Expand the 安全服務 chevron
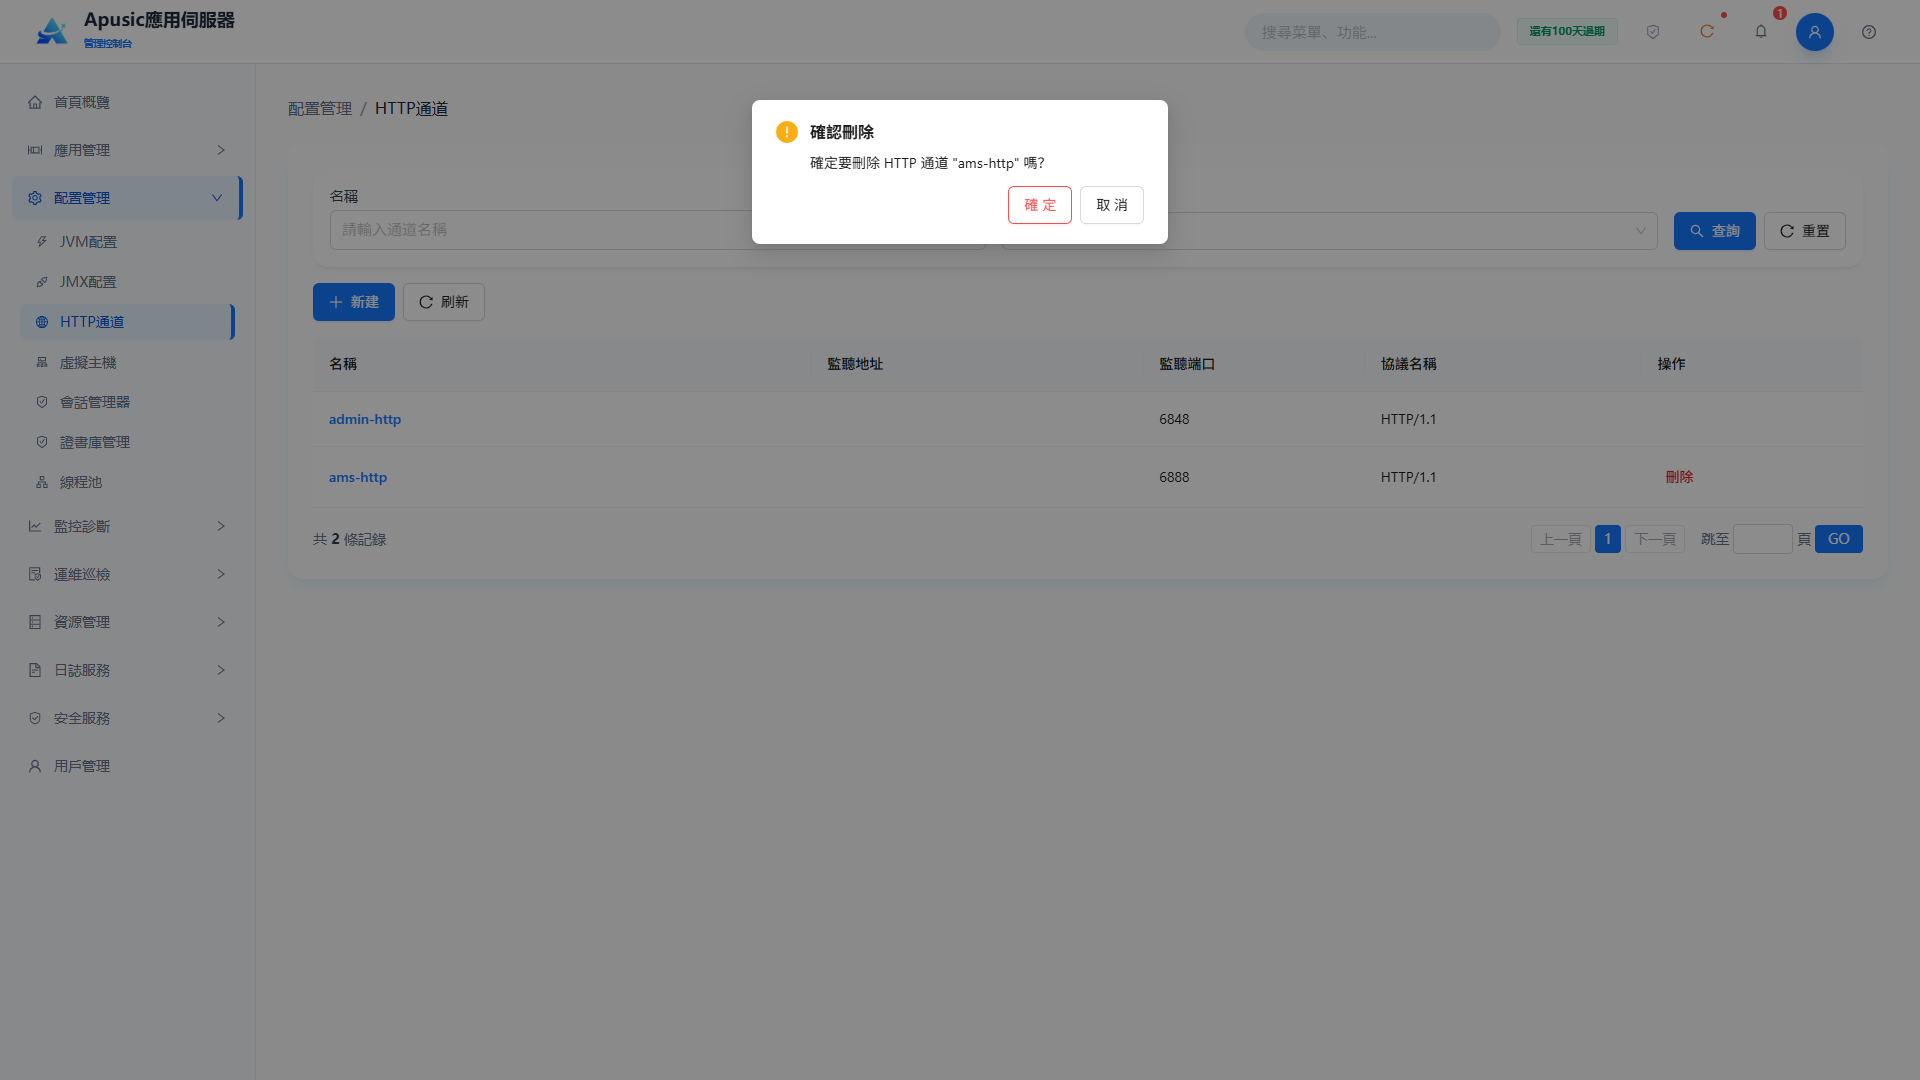The height and width of the screenshot is (1080, 1920). coord(221,718)
